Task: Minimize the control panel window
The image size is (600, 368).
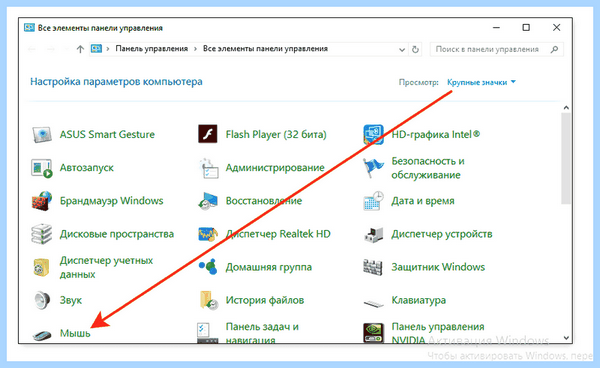Action: [496, 28]
